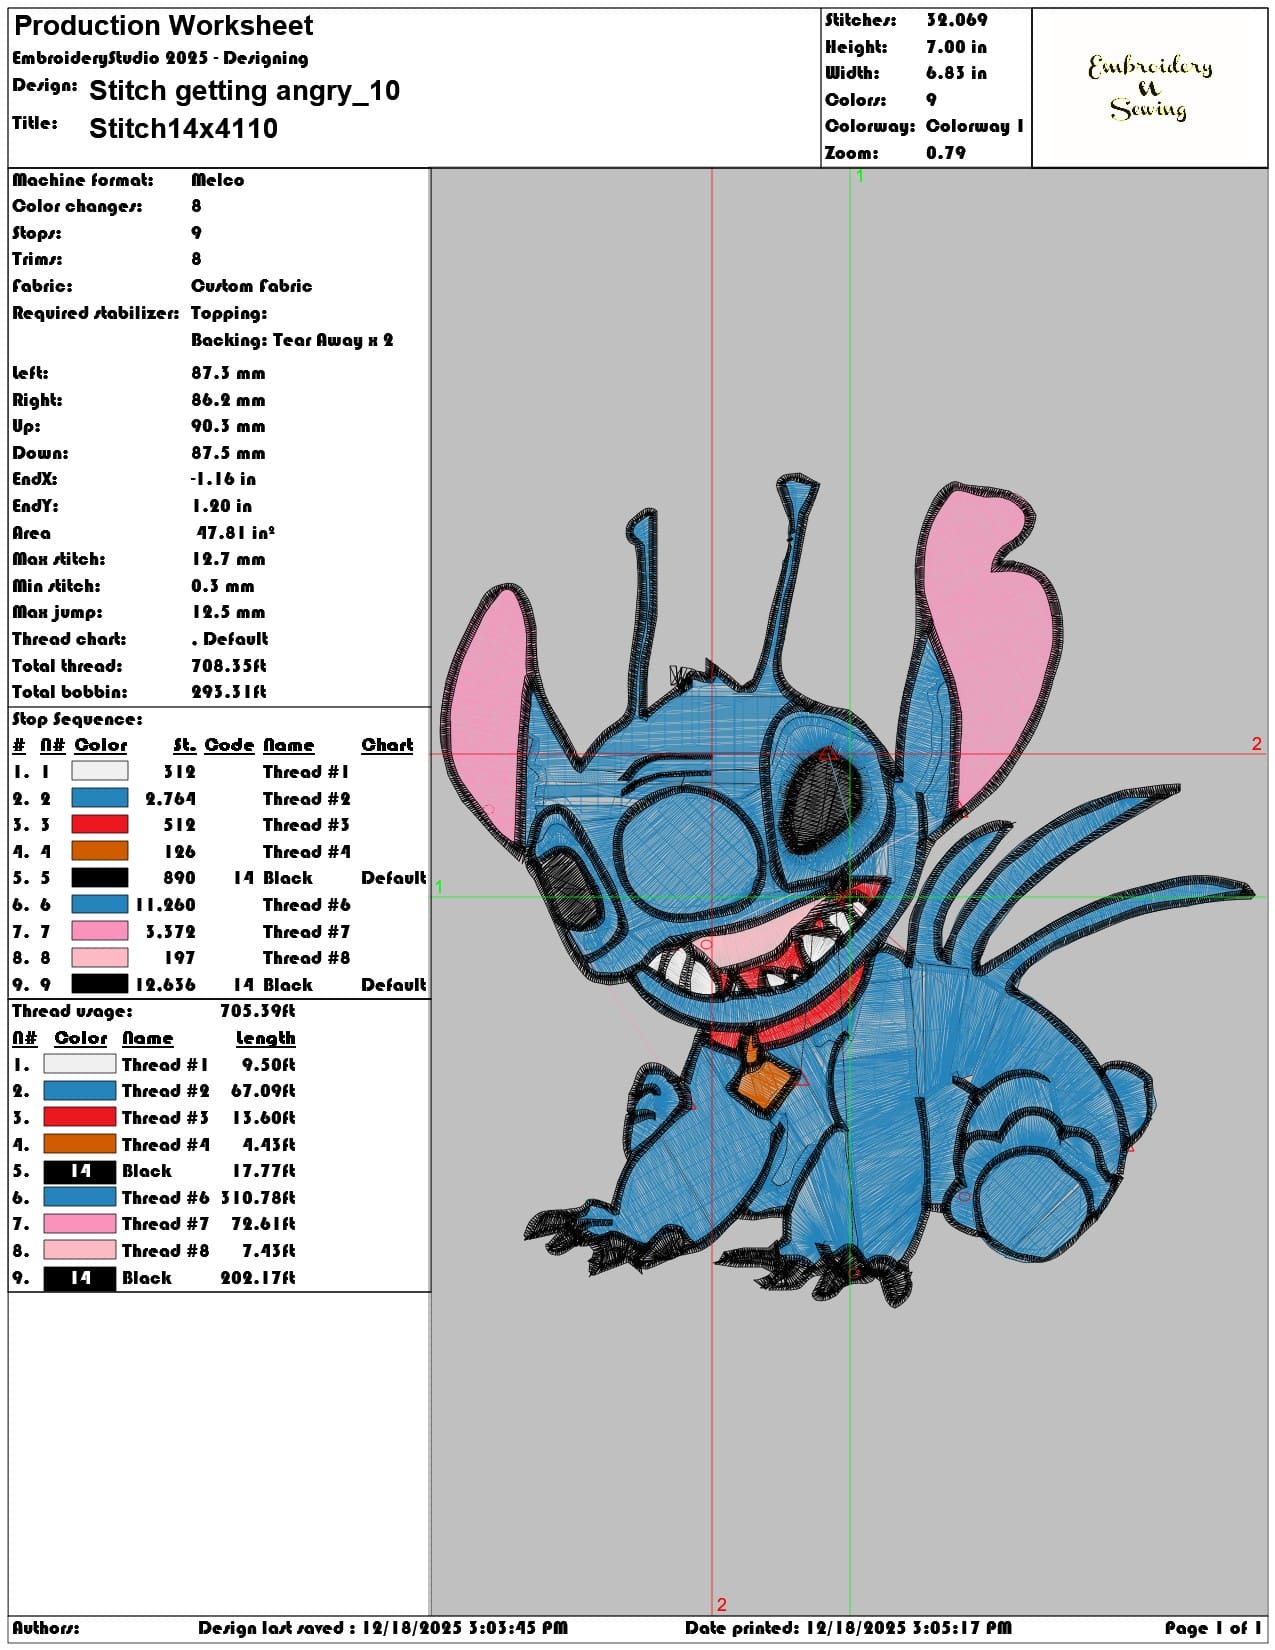Click thread length 67.09ft for Thread #2
The image size is (1275, 1650).
(263, 1091)
